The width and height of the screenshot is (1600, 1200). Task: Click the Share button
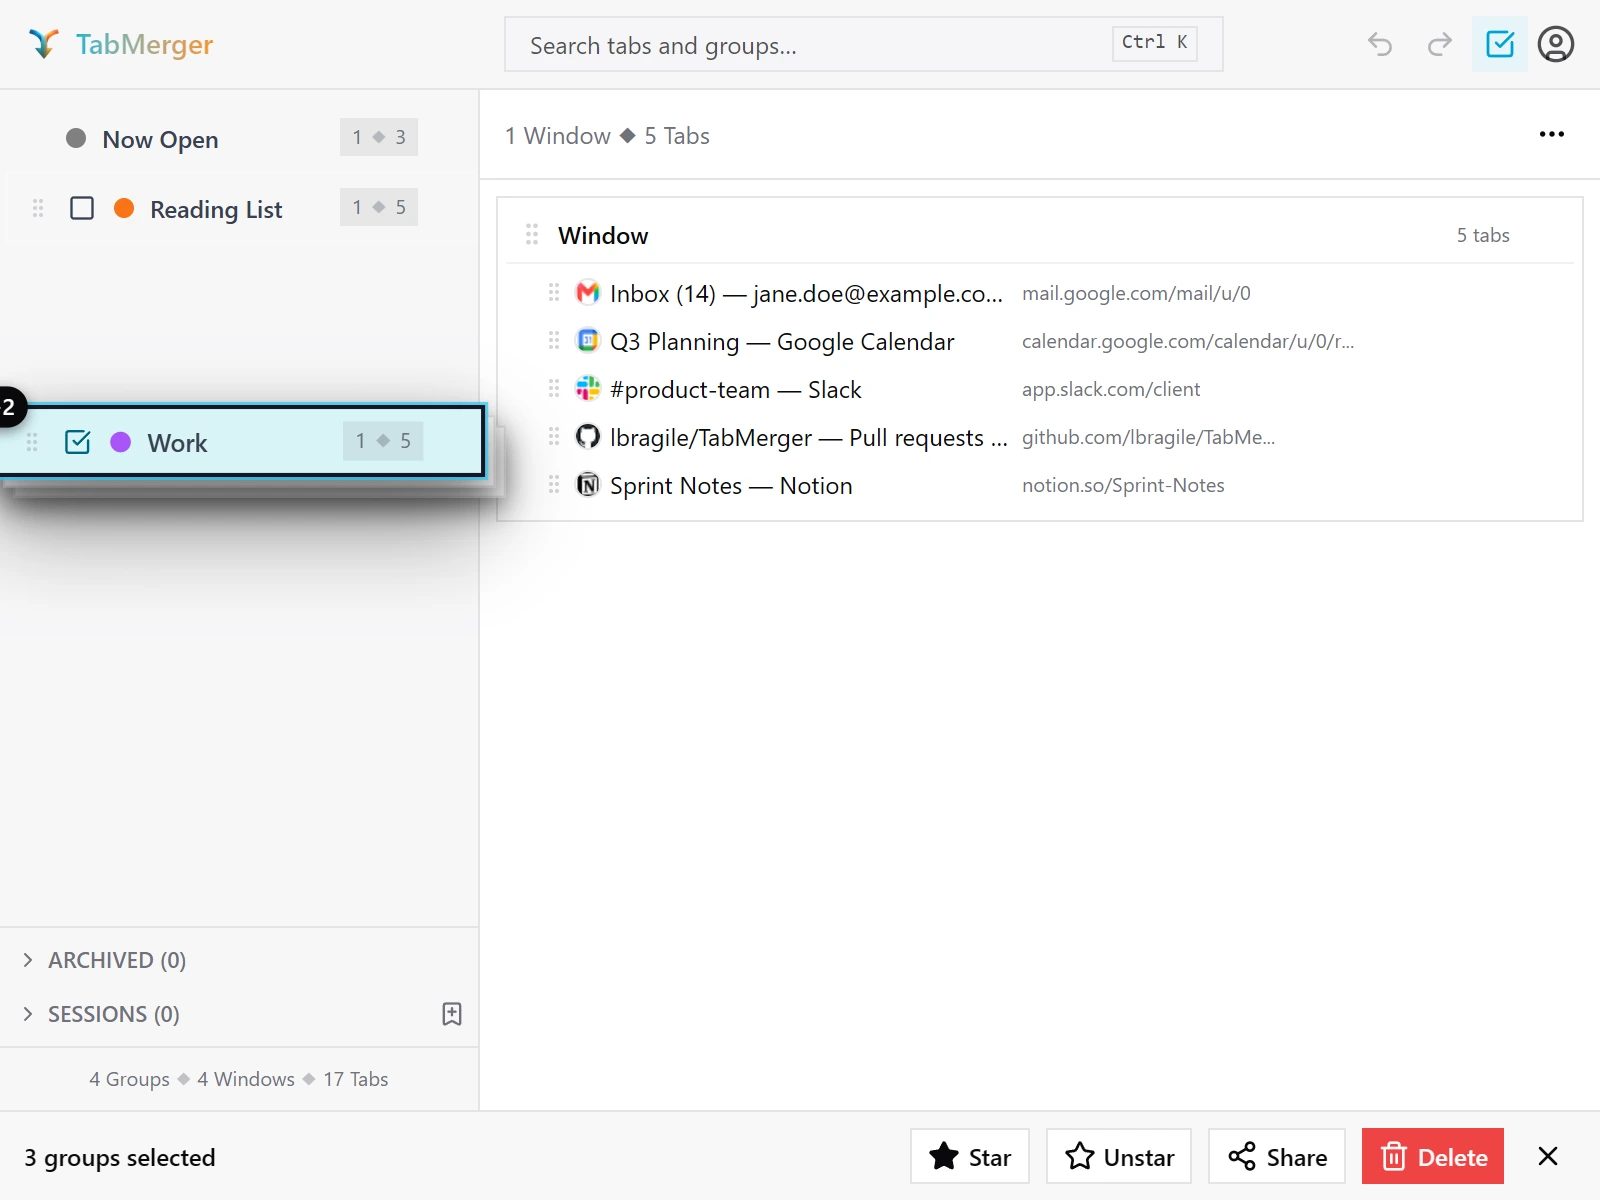1277,1157
